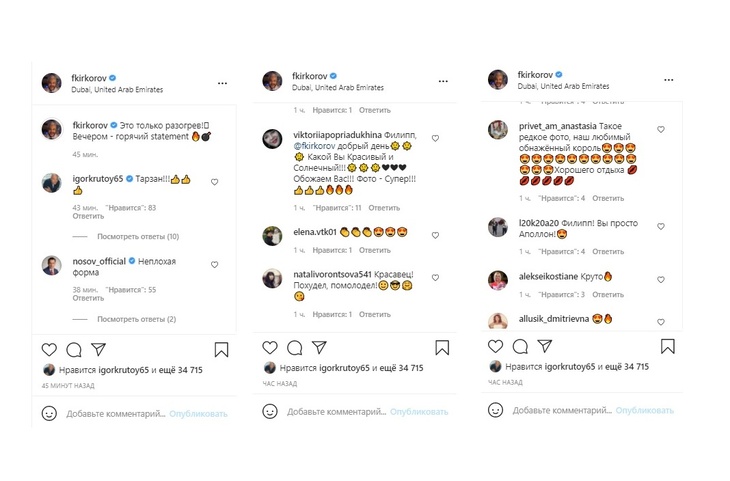Reply to nosov_official's comment via Ответить

pos(88,298)
